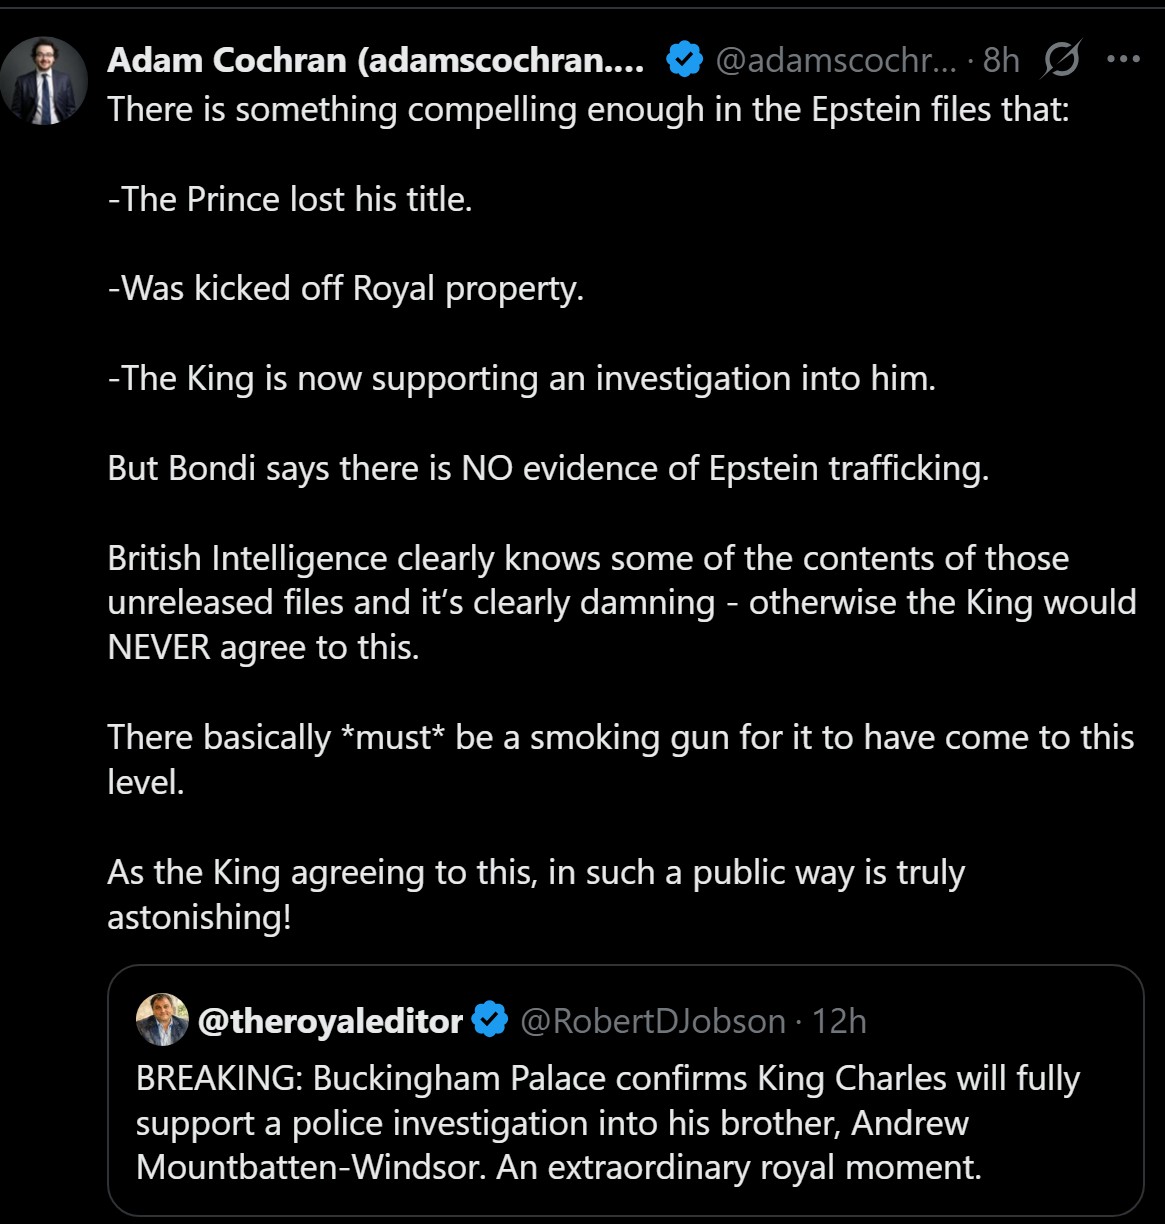The image size is (1165, 1224).
Task: Click the line "-The Prince lost his title."
Action: [290, 199]
